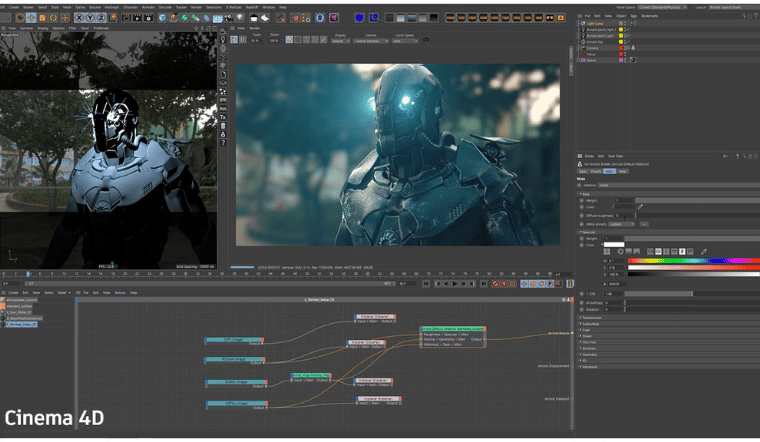Select the Robot object in Object Manager
This screenshot has width=760, height=442.
(591, 60)
